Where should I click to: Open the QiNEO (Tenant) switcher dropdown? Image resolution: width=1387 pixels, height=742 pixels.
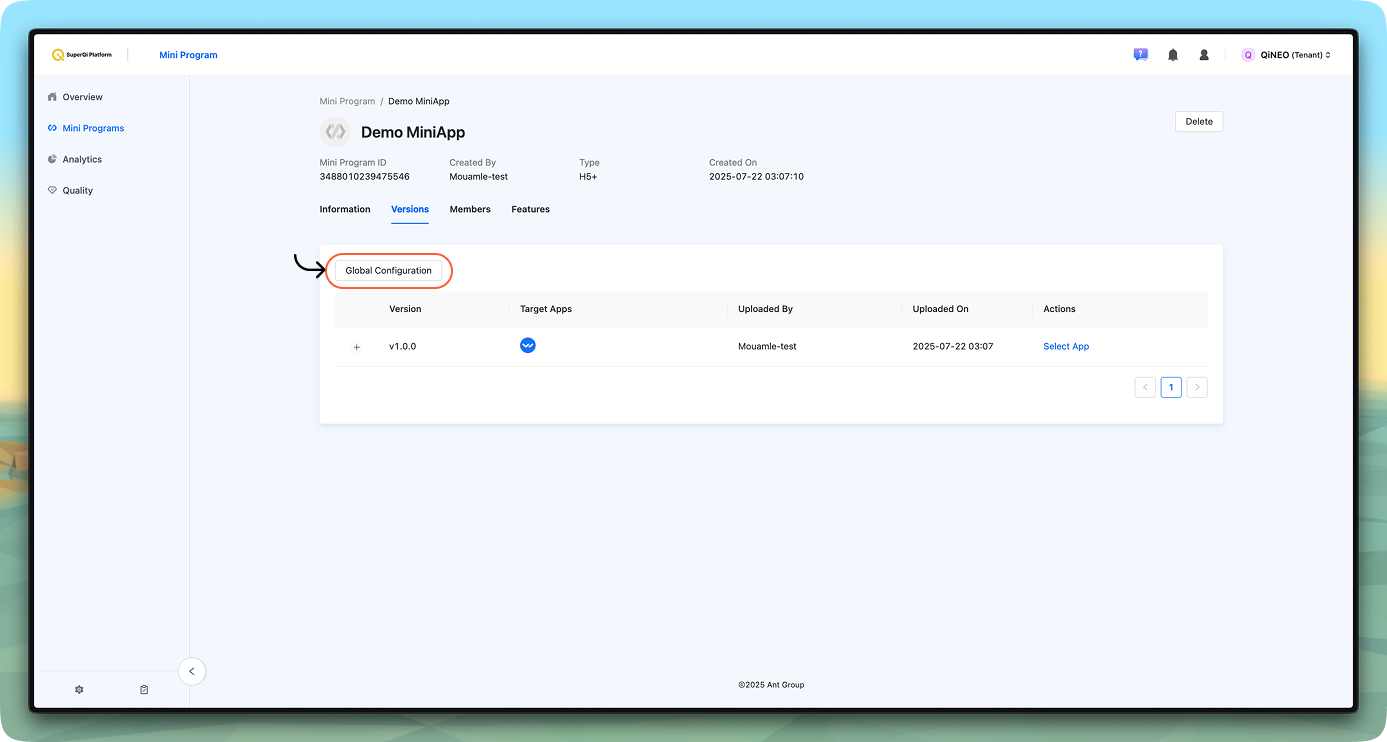click(x=1287, y=55)
